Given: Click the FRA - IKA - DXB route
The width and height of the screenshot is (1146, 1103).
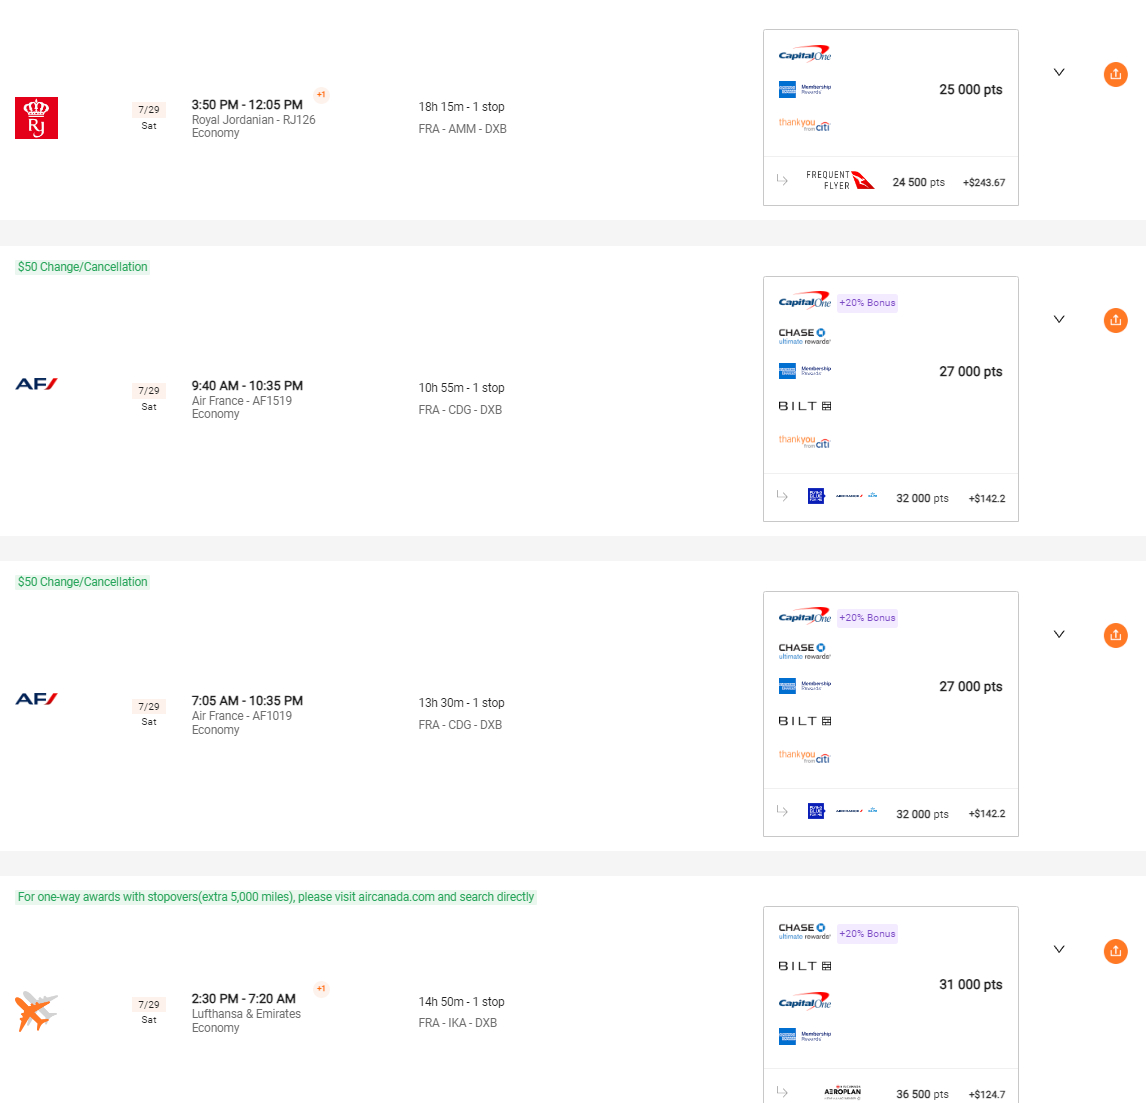Looking at the screenshot, I should click(458, 1023).
